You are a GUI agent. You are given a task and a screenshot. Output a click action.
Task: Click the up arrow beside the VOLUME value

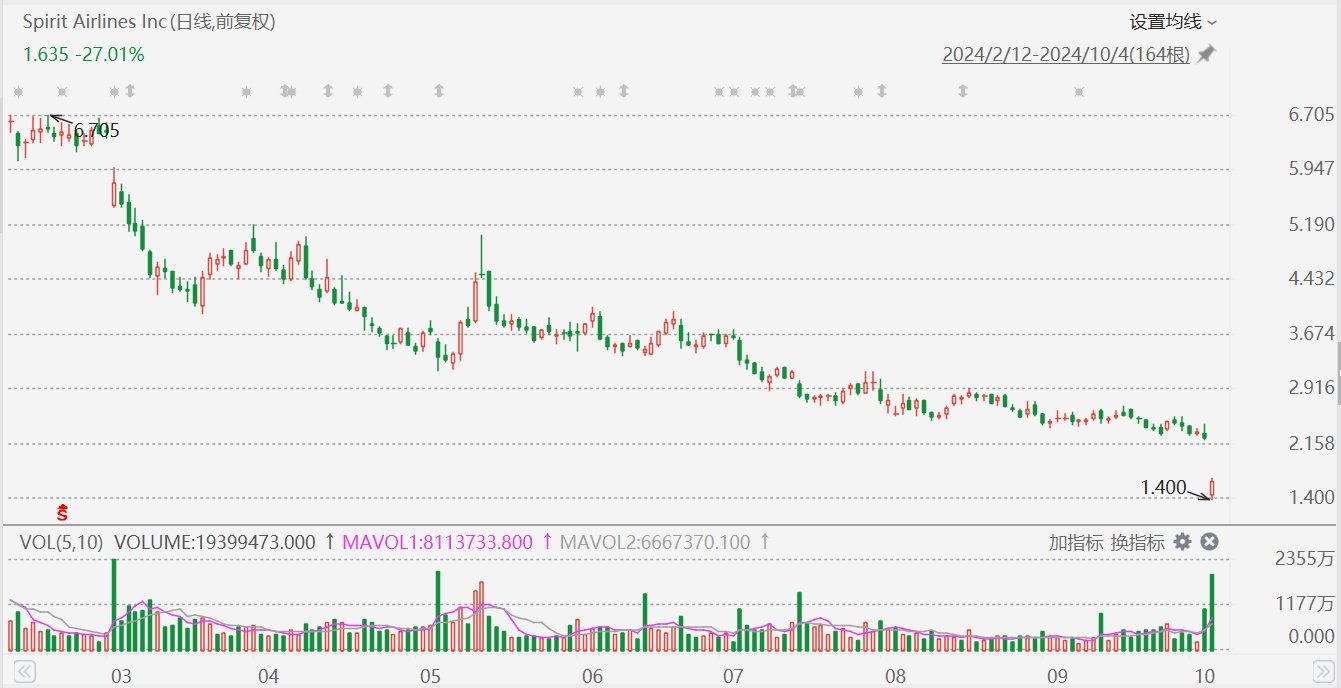pos(329,541)
